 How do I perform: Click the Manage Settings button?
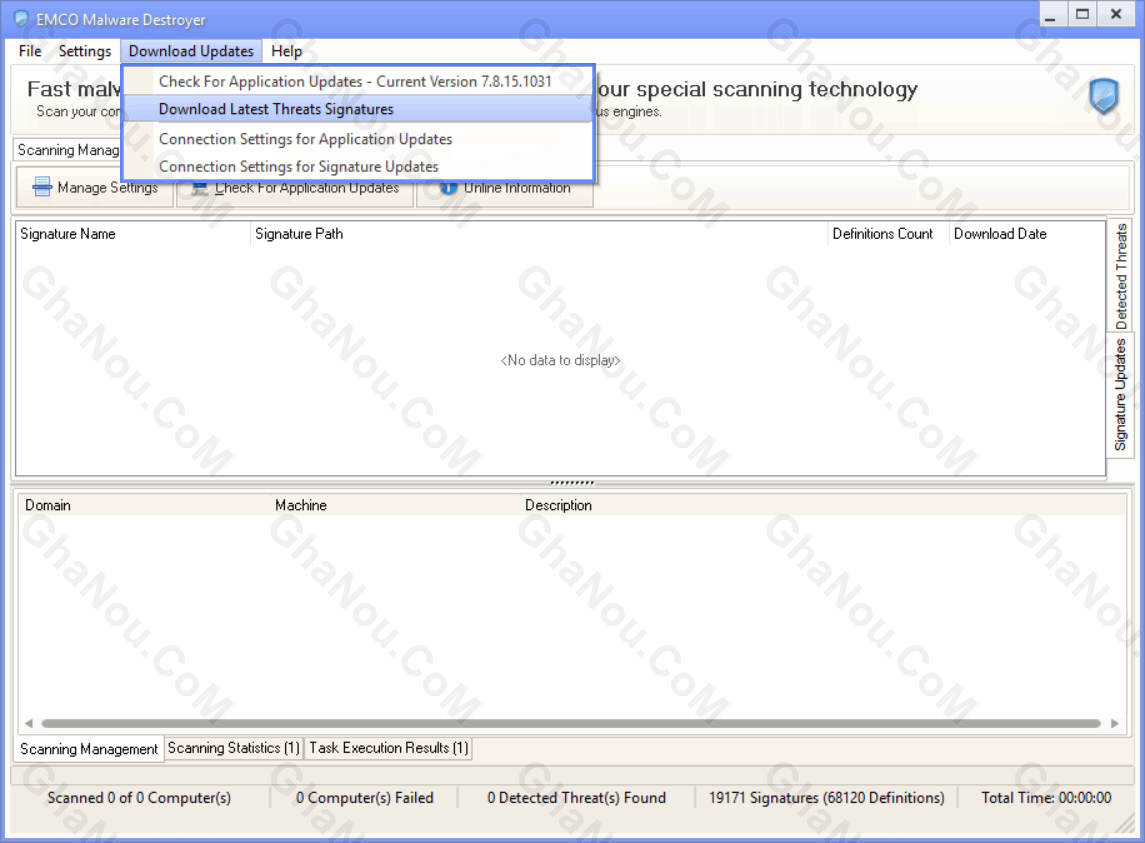click(95, 188)
